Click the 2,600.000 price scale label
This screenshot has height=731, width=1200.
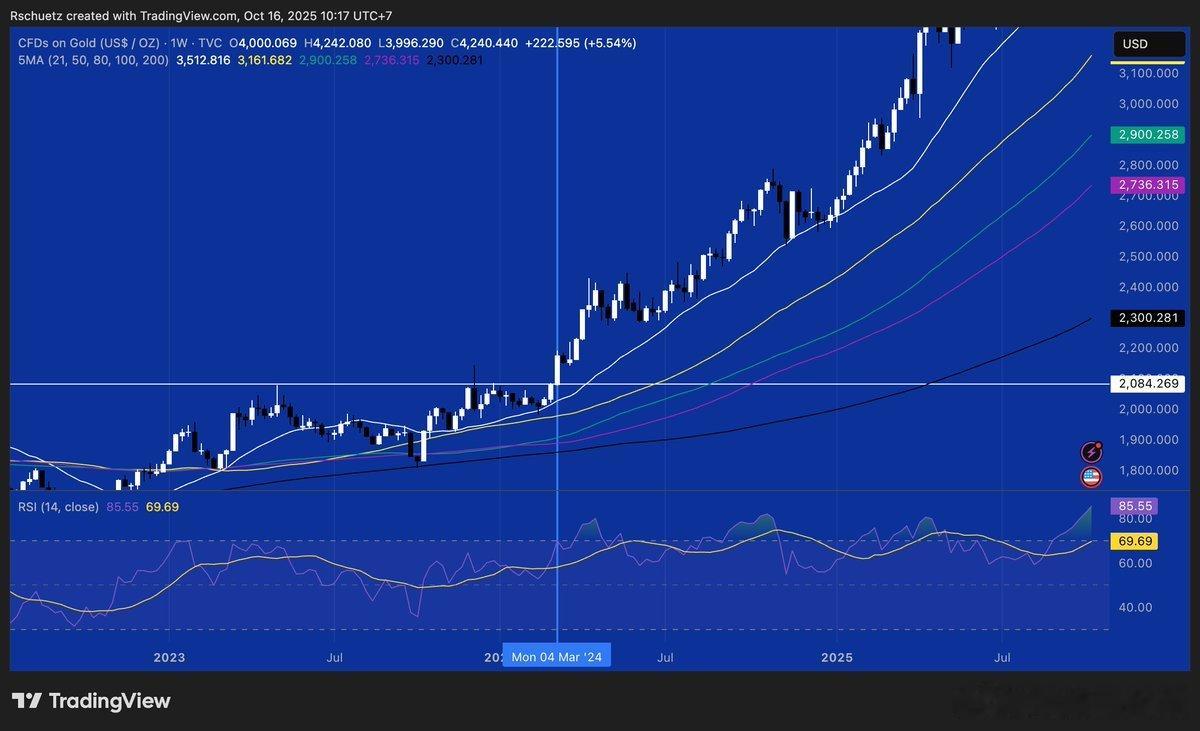(x=1147, y=226)
